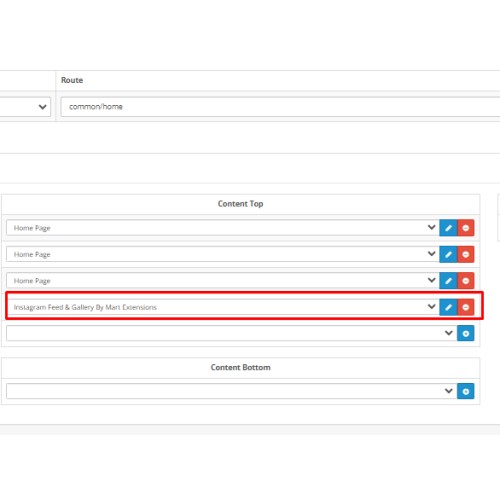This screenshot has width=500, height=500.
Task: Open the third Home Page dropdown
Action: 223,281
